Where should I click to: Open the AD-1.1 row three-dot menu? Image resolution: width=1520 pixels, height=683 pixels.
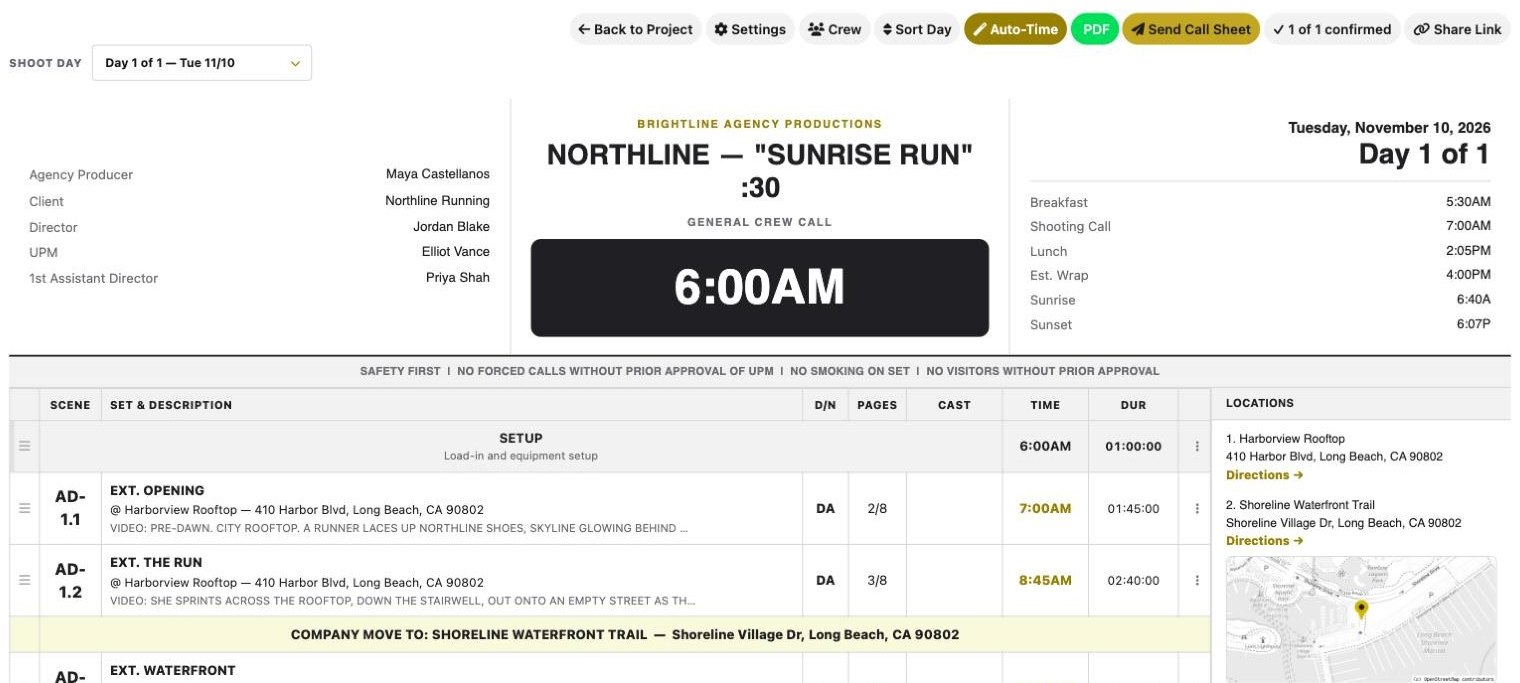1197,509
